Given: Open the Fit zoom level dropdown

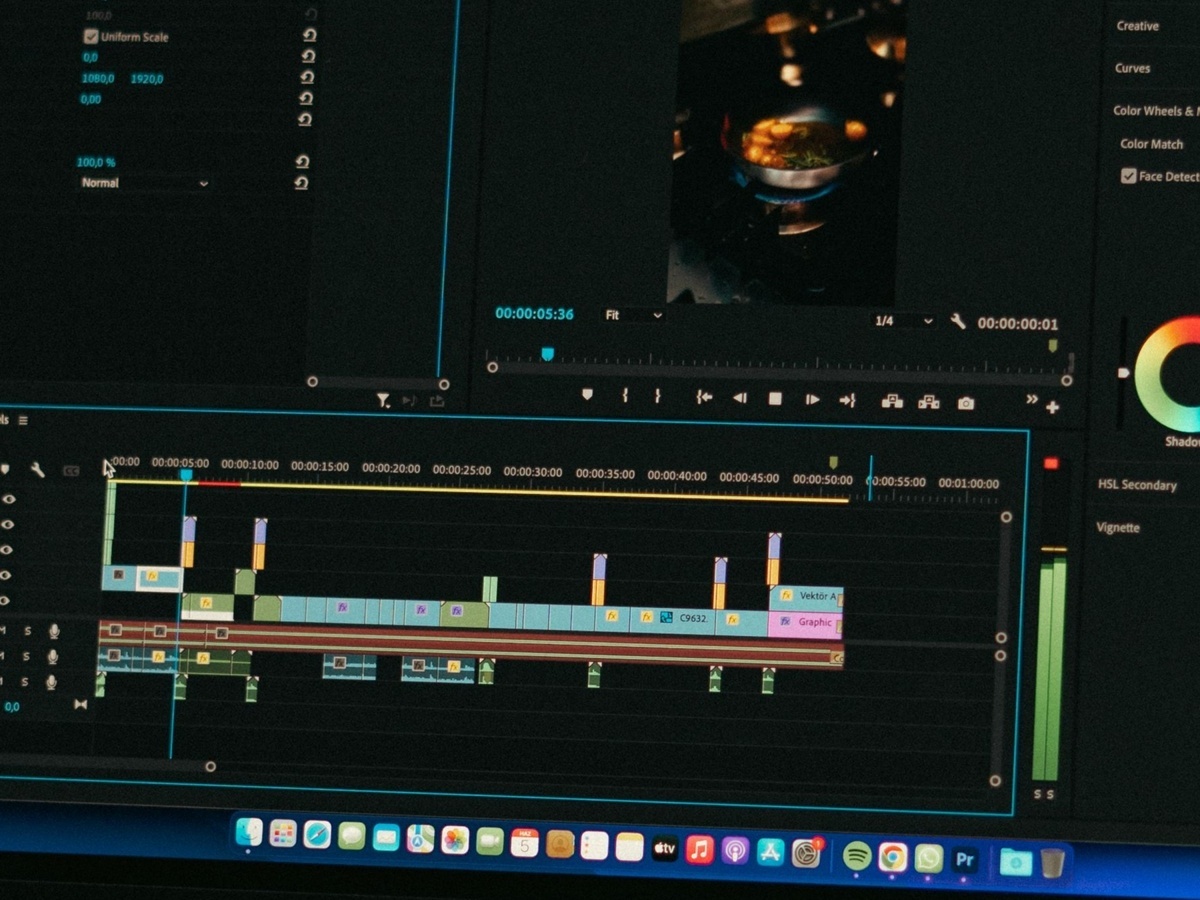Looking at the screenshot, I should tap(633, 315).
